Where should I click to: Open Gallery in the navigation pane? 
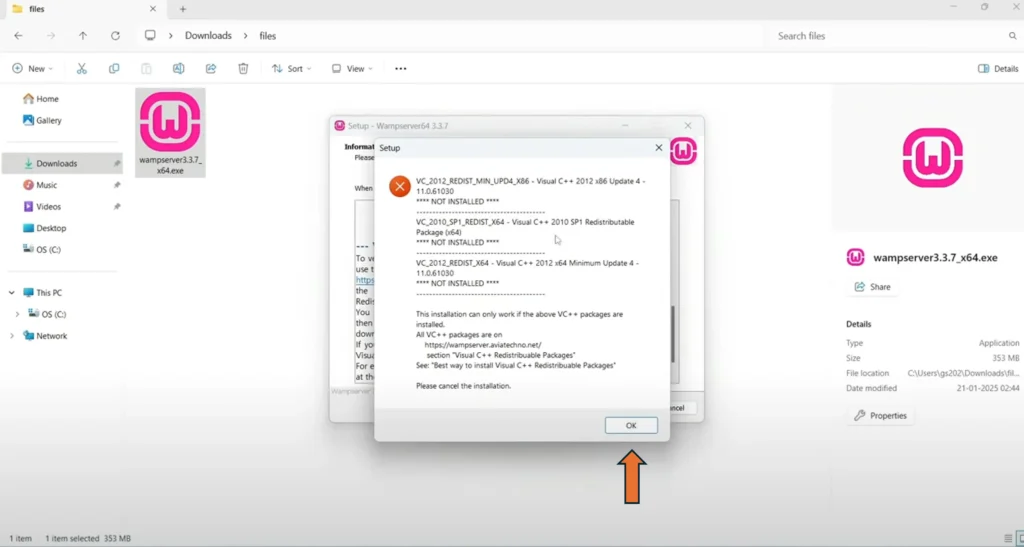click(x=48, y=120)
